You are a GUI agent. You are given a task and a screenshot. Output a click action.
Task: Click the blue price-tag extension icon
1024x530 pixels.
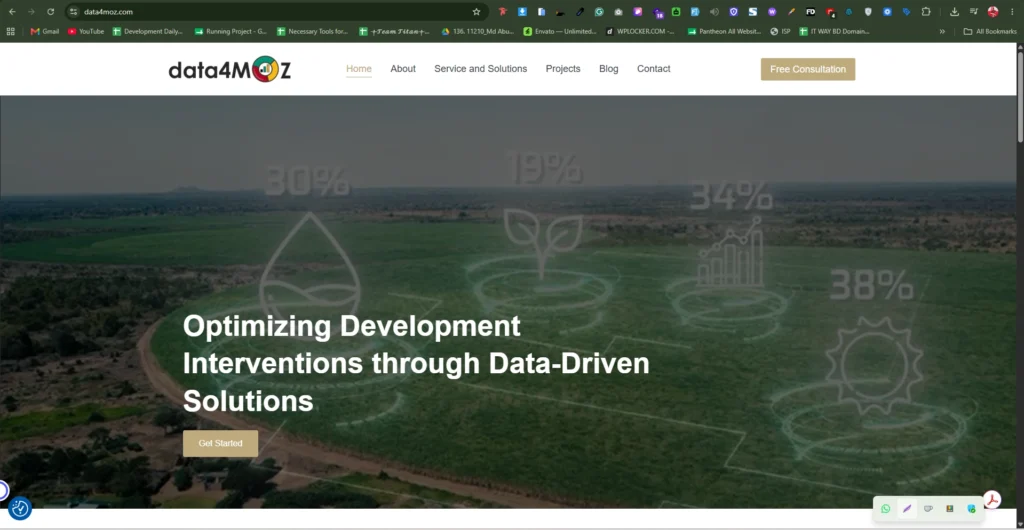point(906,12)
